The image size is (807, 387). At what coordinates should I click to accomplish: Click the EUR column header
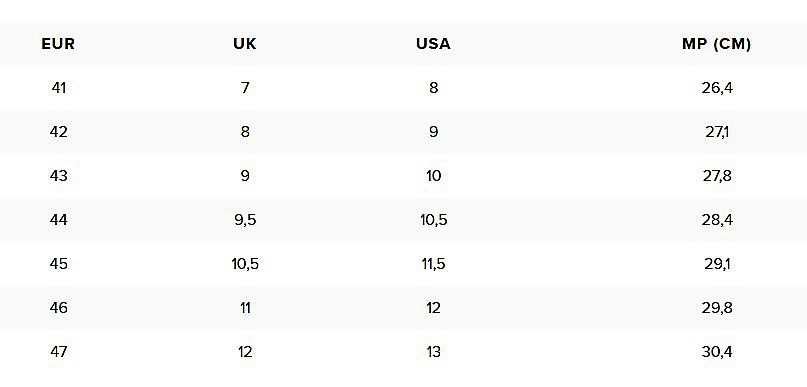[x=58, y=44]
